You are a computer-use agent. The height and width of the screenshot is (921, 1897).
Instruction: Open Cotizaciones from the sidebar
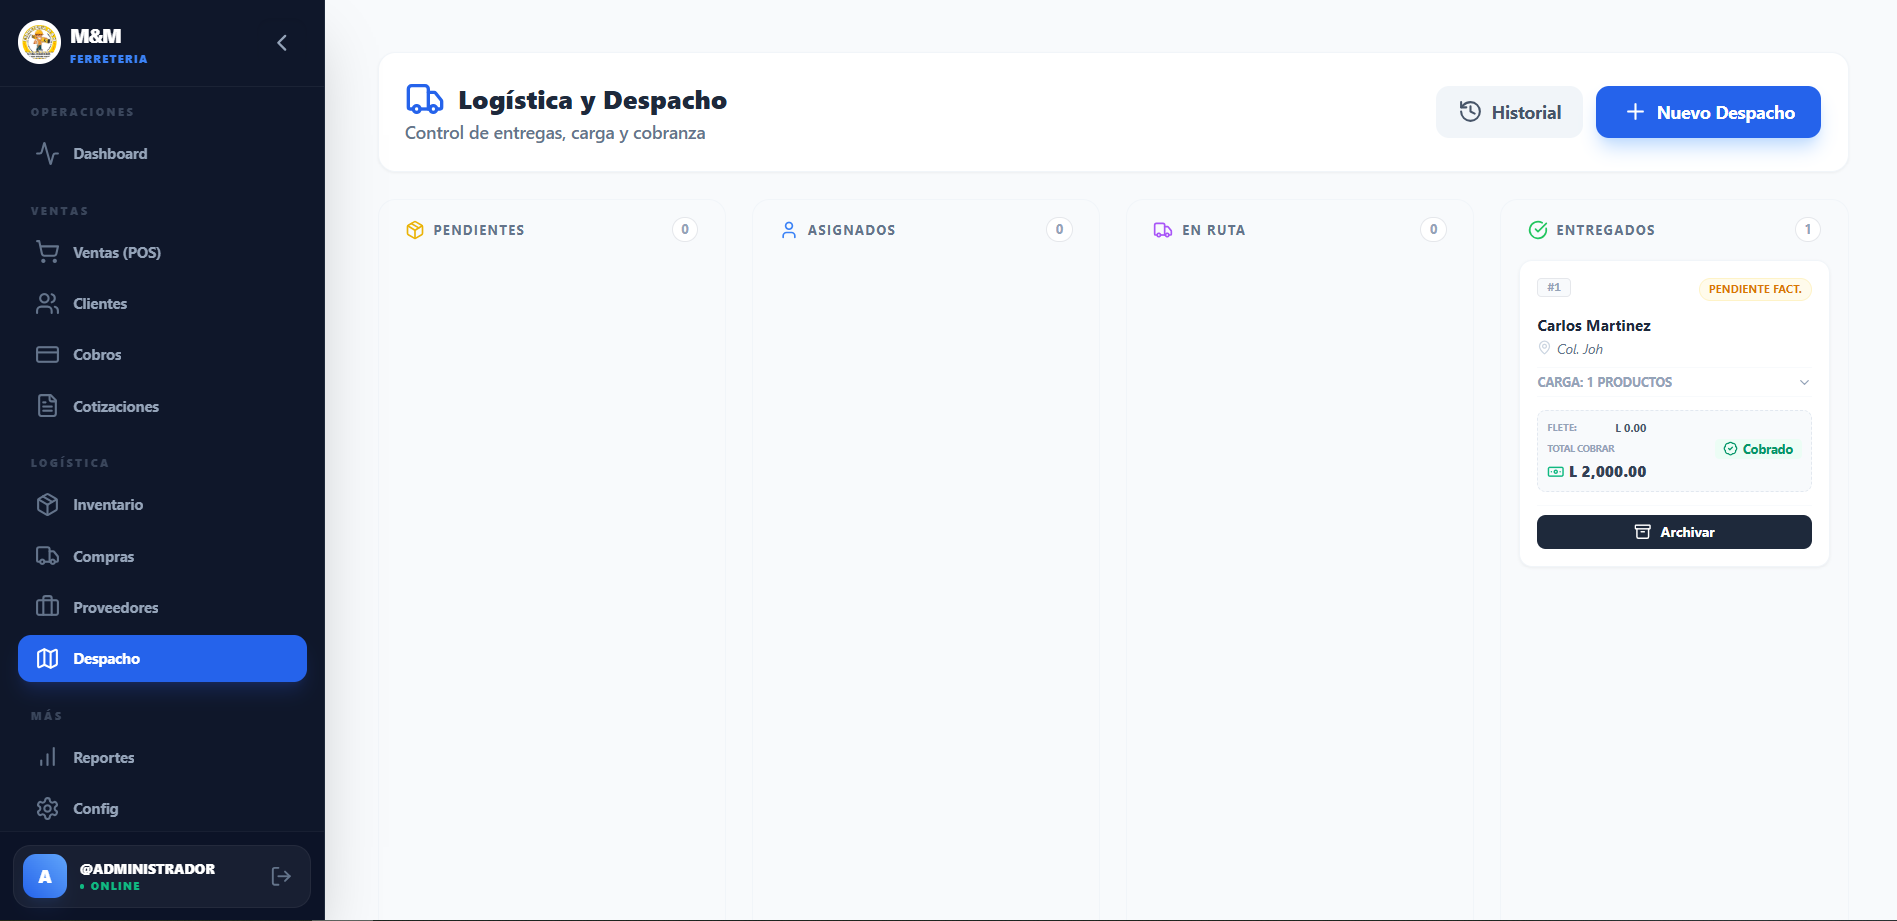[x=115, y=407]
